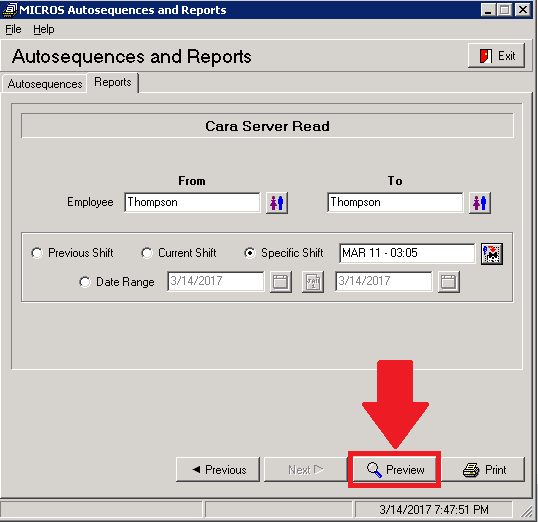The image size is (538, 522).
Task: Open calendar for Date Range end date
Action: click(x=448, y=282)
